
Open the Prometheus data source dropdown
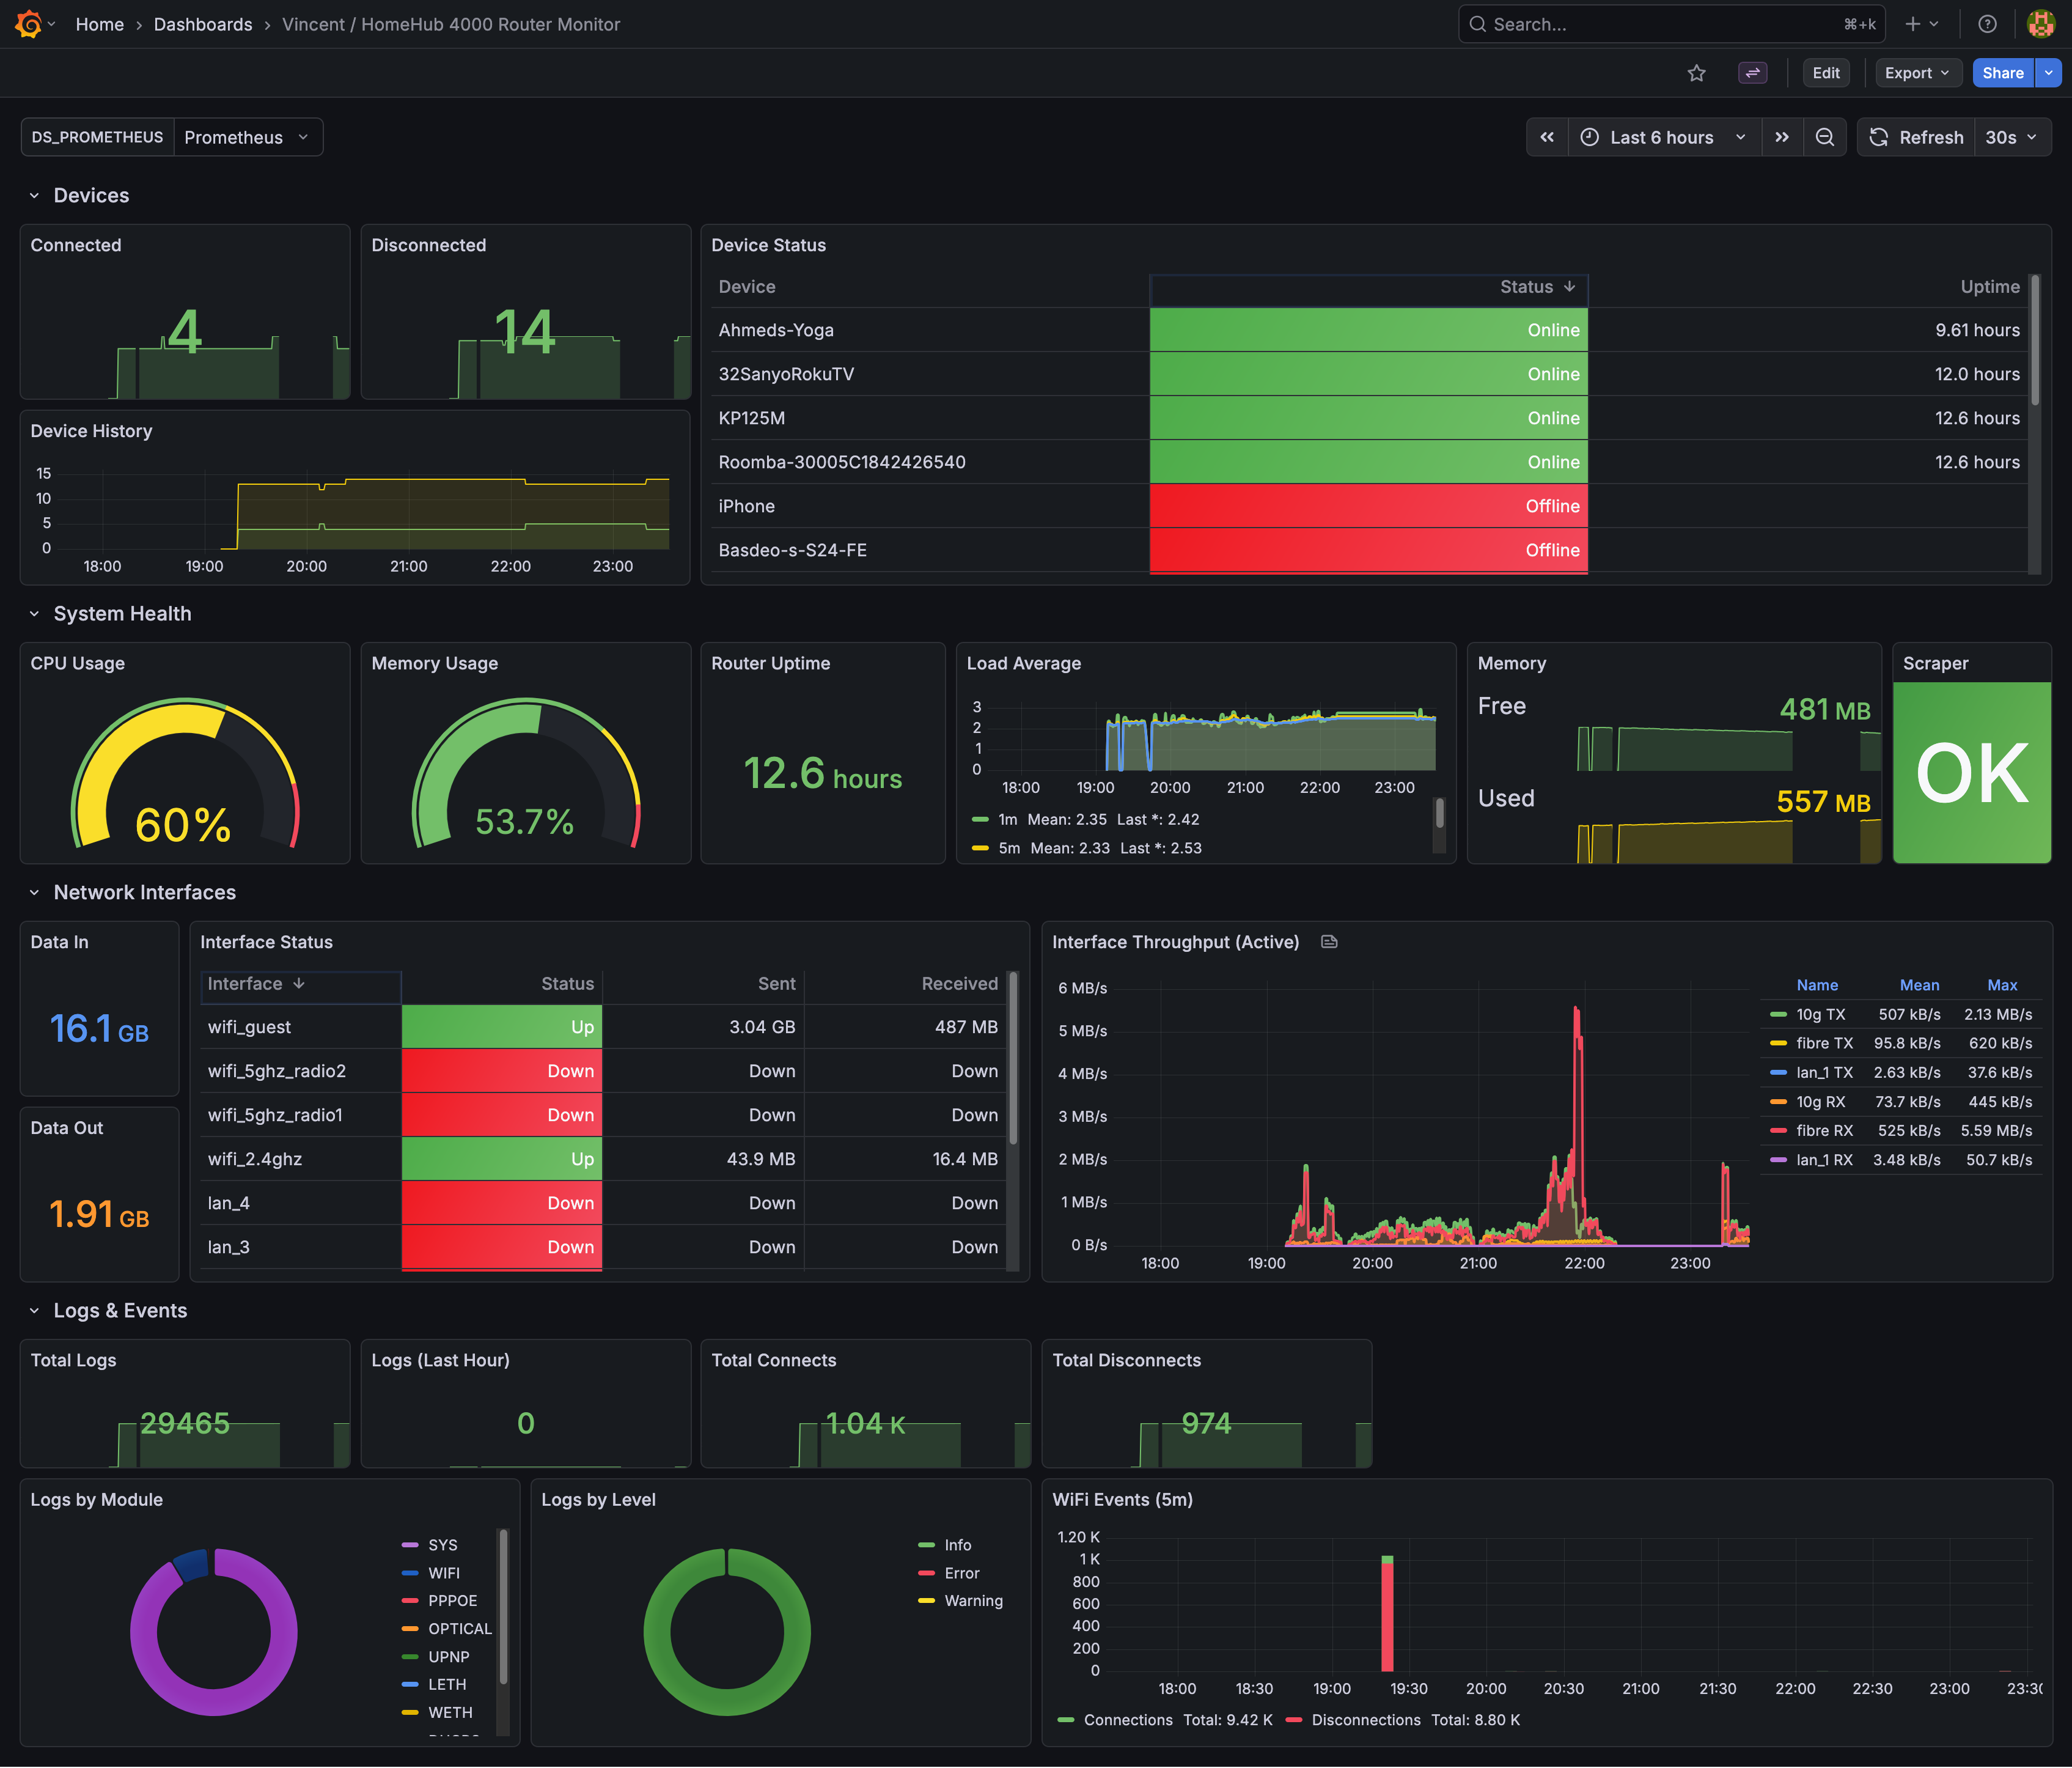pyautogui.click(x=246, y=137)
